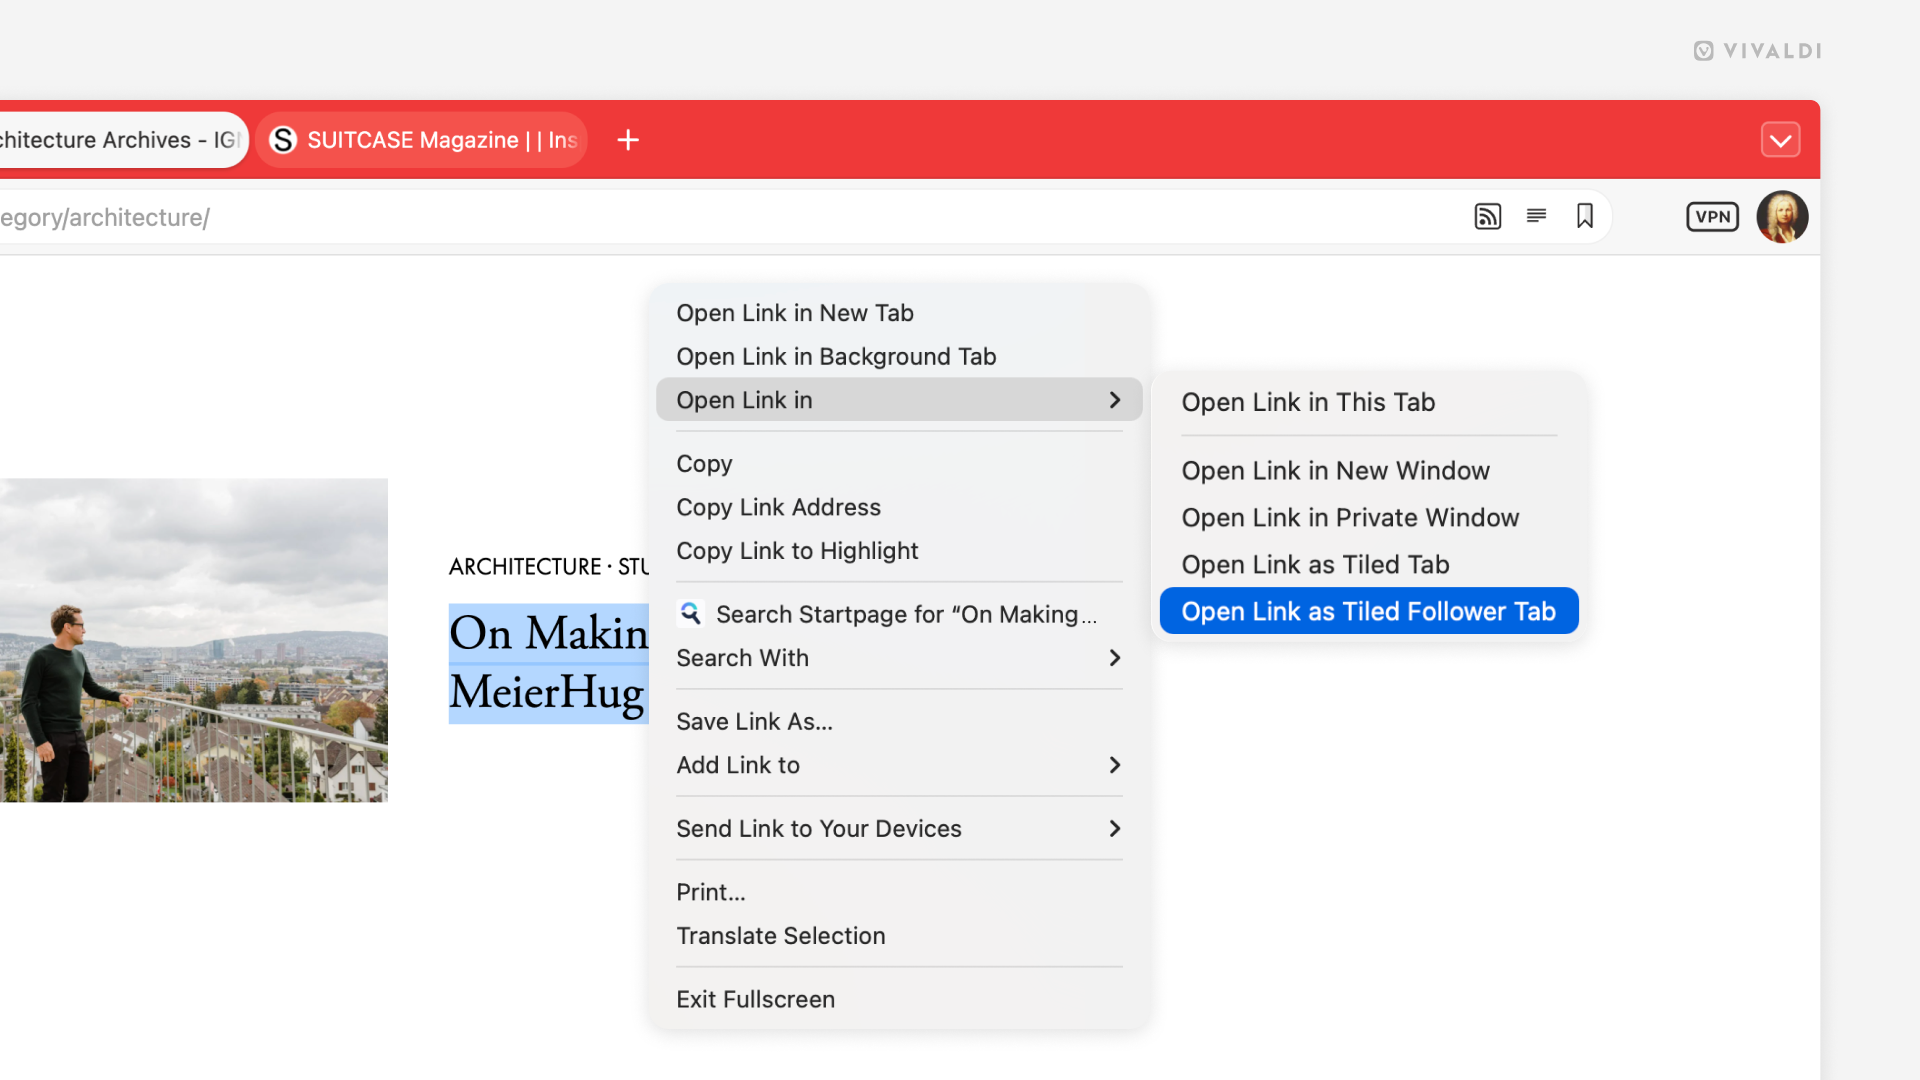Click the highlighted On Making headline
The height and width of the screenshot is (1080, 1920).
pos(548,633)
